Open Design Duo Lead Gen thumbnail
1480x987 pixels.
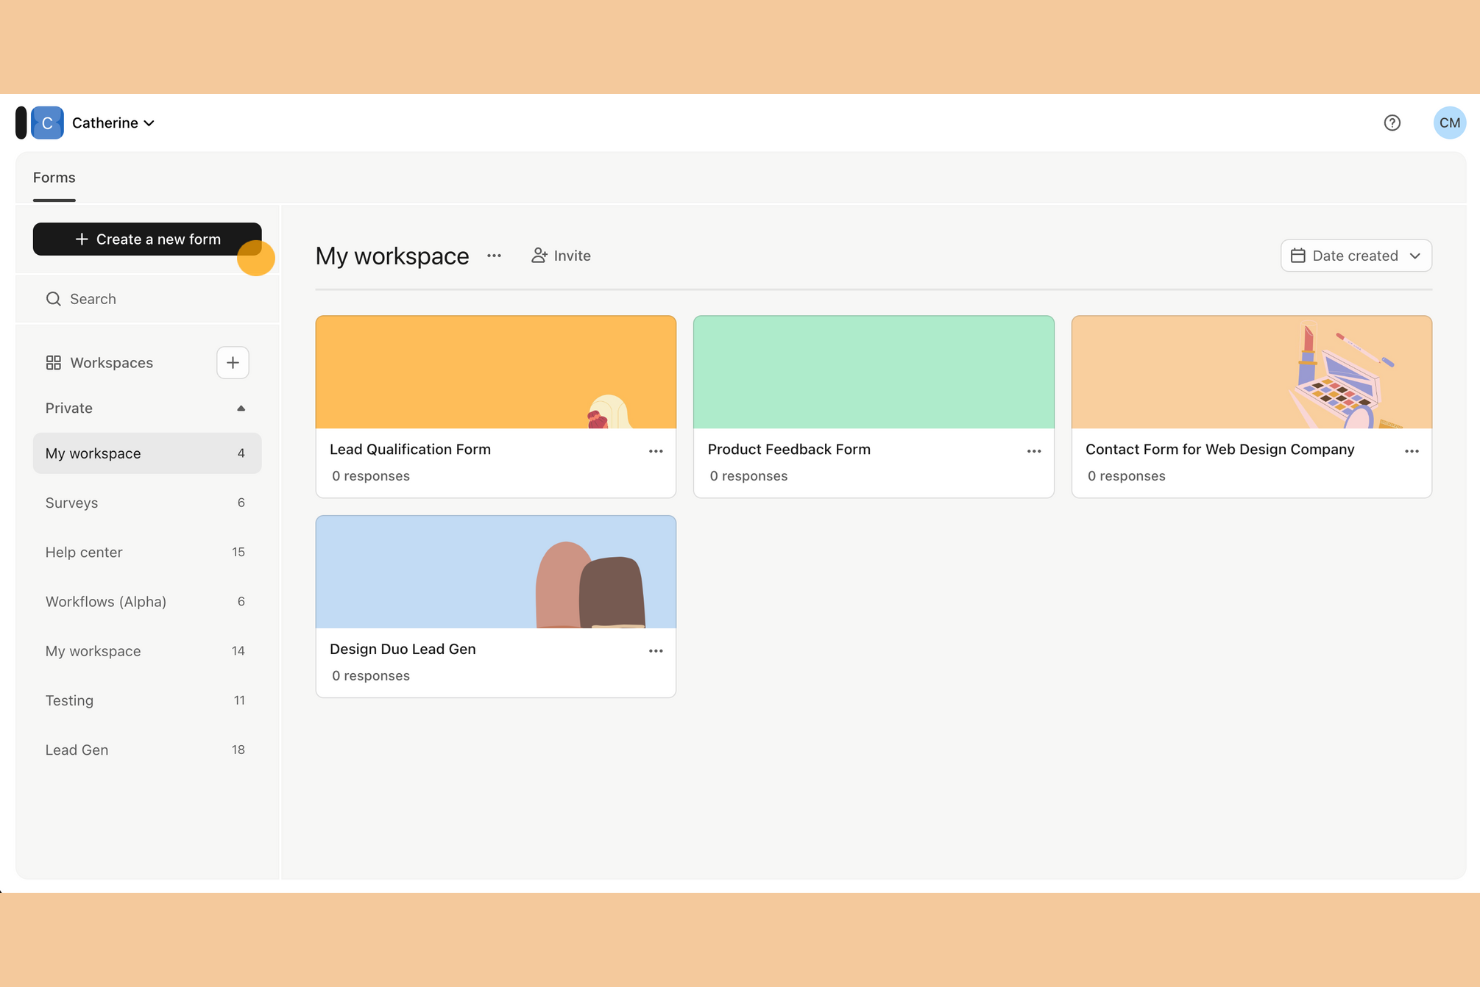[496, 572]
